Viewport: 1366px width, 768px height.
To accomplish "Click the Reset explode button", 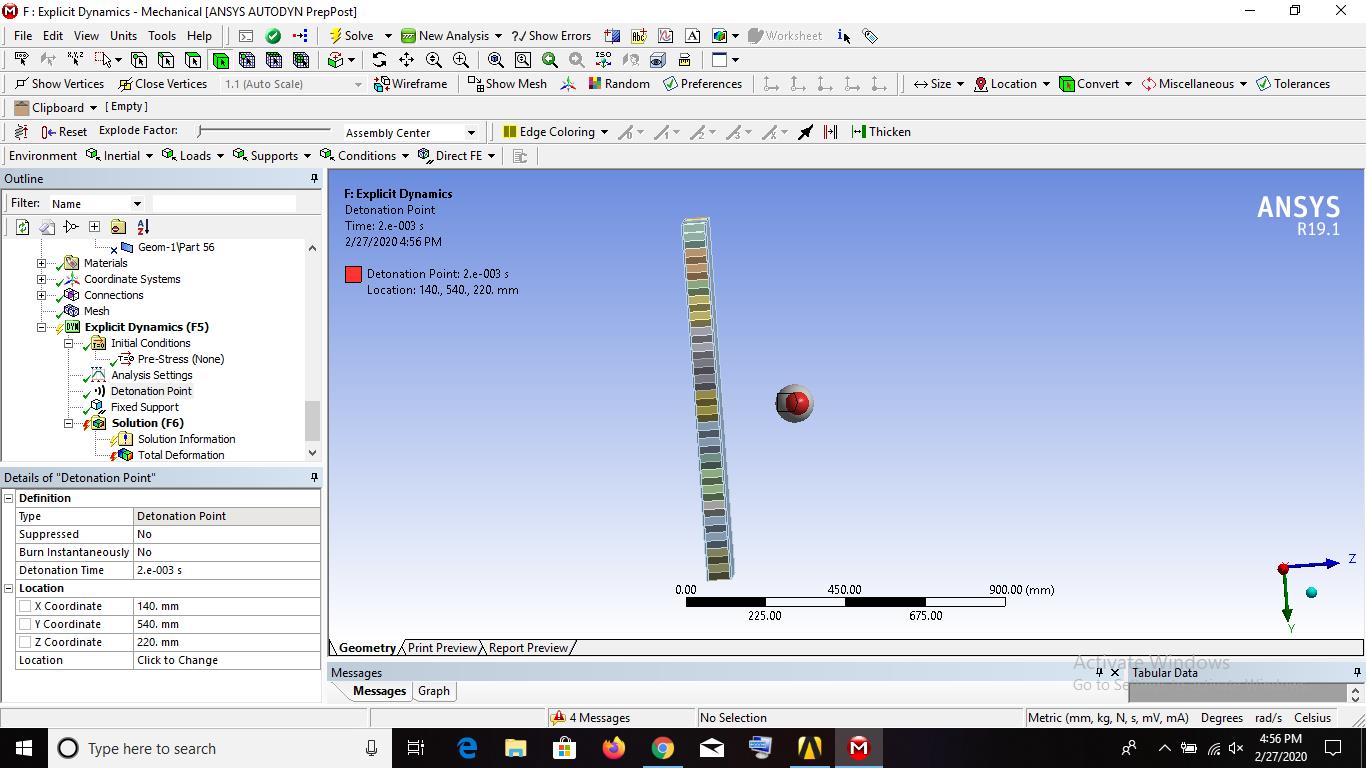I will (x=65, y=132).
